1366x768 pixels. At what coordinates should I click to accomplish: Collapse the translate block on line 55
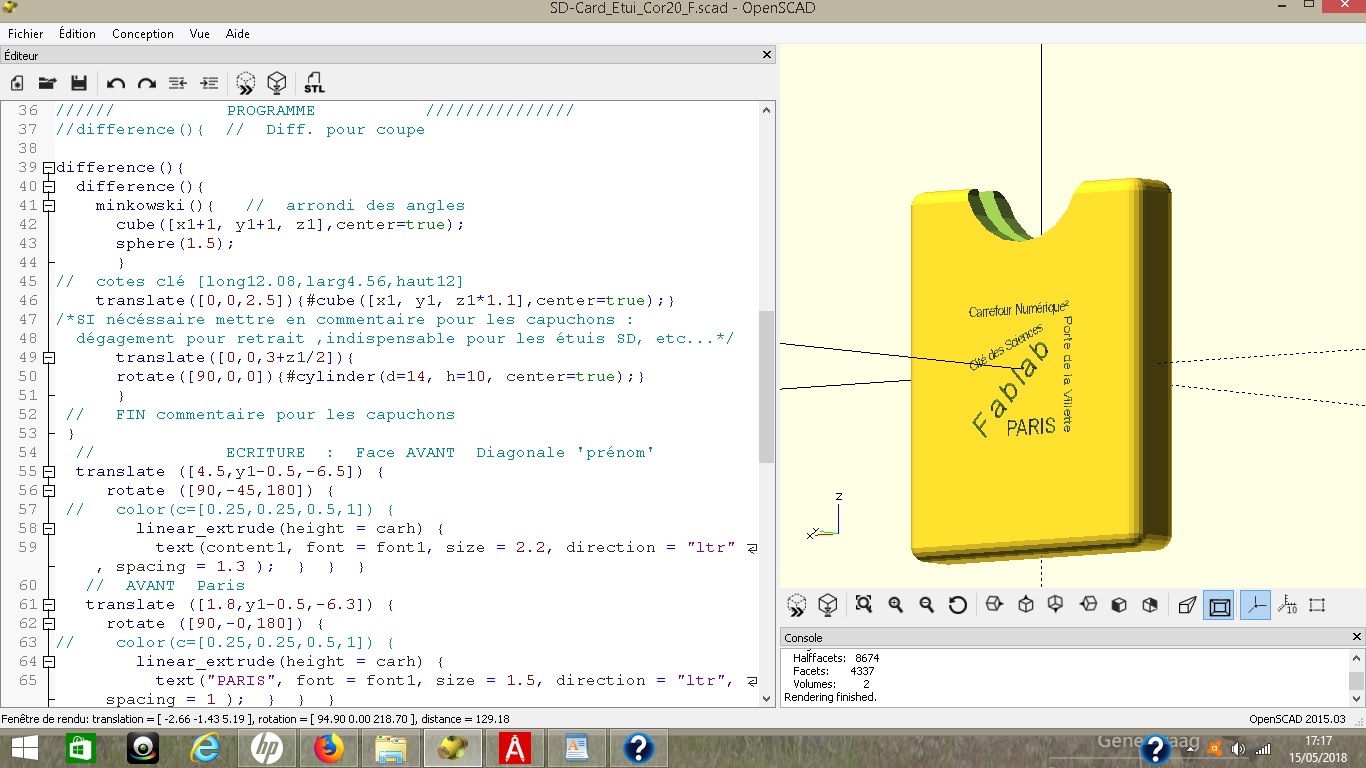pyautogui.click(x=48, y=472)
